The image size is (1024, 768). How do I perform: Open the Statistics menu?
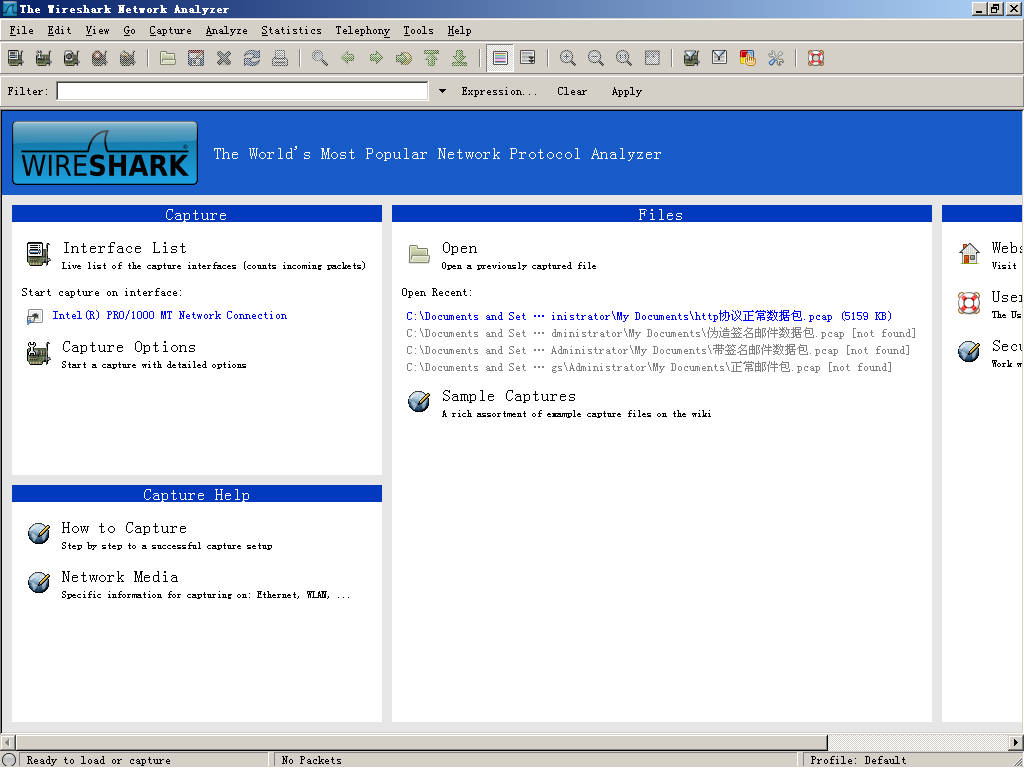[291, 31]
